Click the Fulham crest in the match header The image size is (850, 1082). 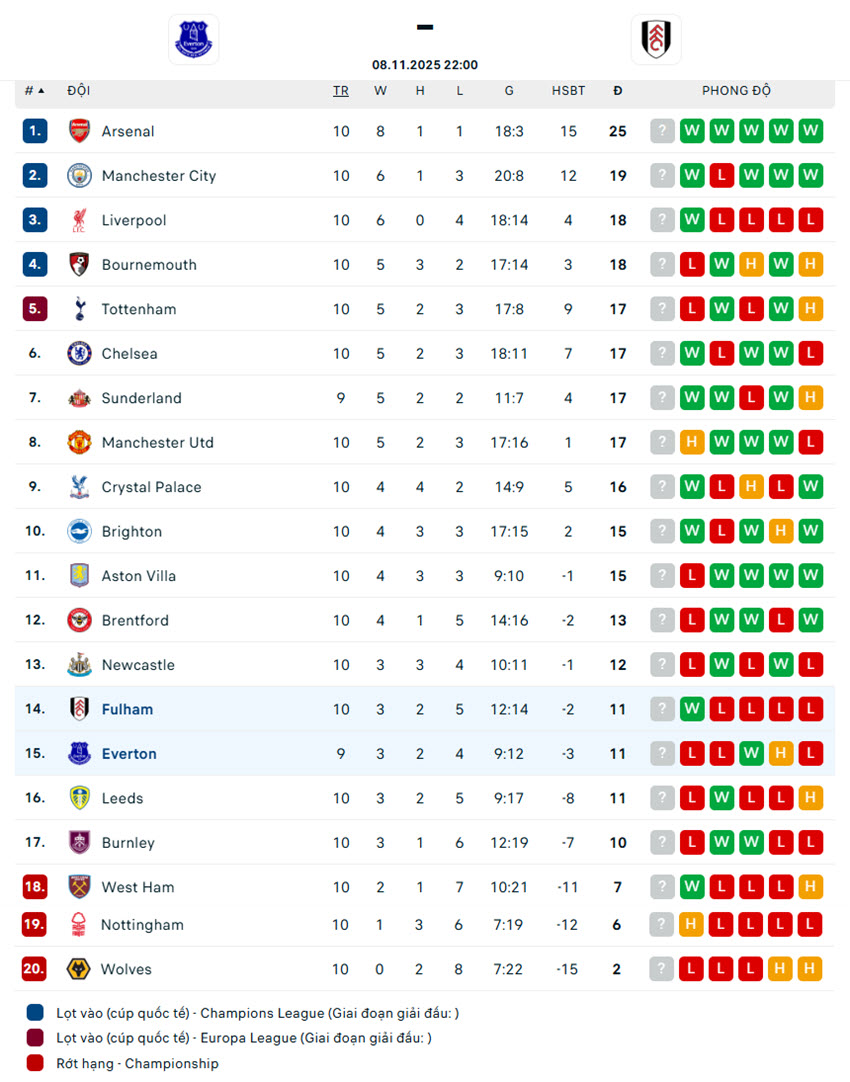pyautogui.click(x=656, y=40)
